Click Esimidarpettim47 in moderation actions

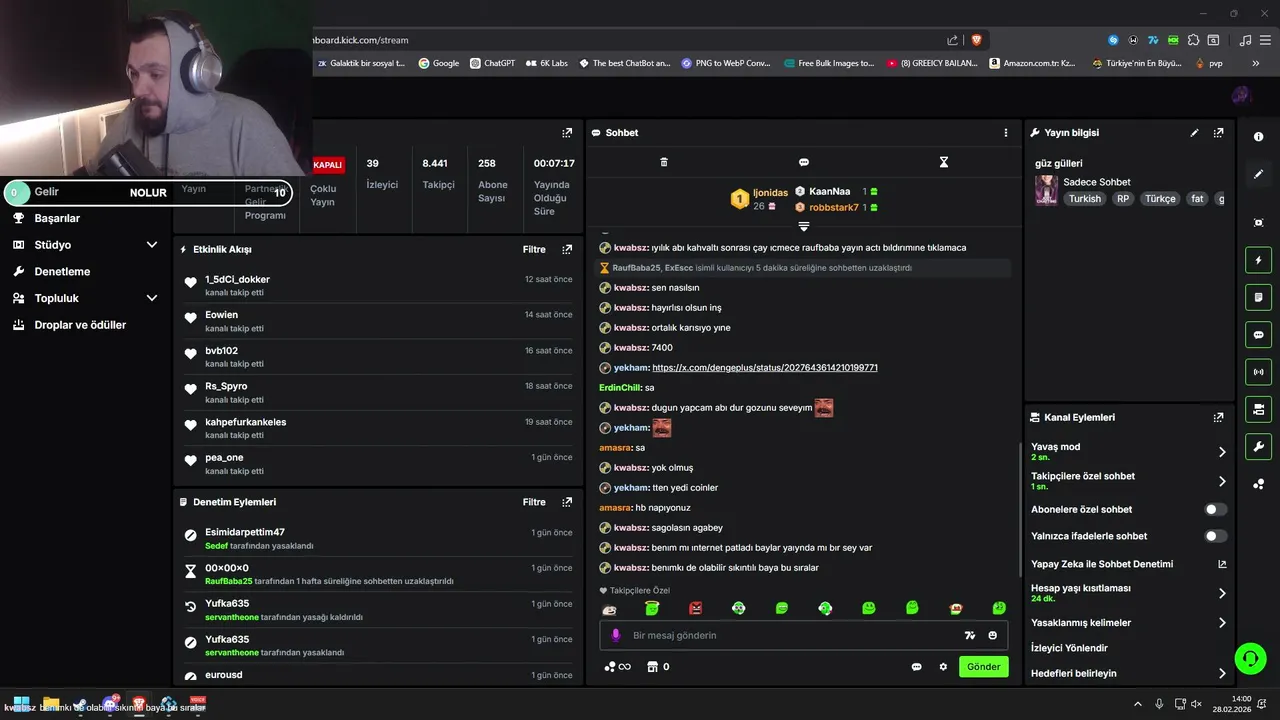tap(245, 532)
